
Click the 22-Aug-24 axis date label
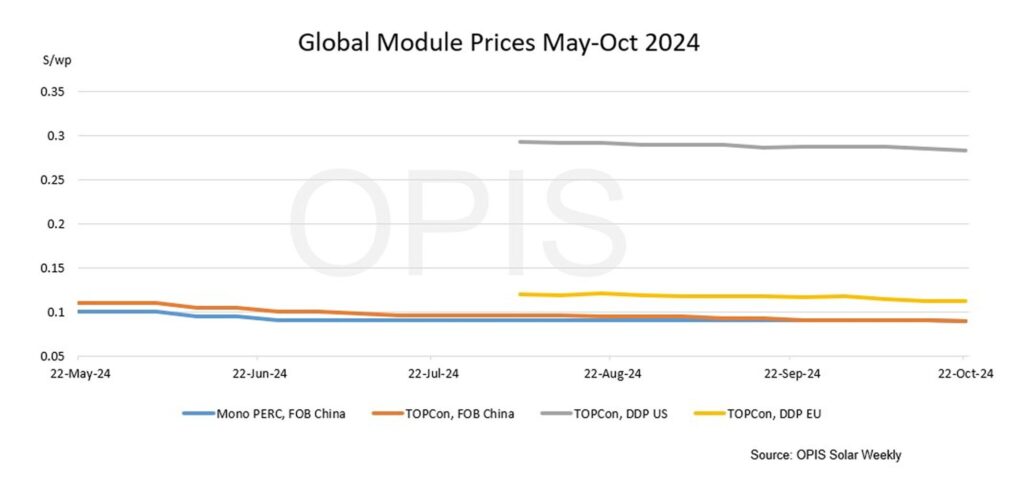tap(612, 374)
